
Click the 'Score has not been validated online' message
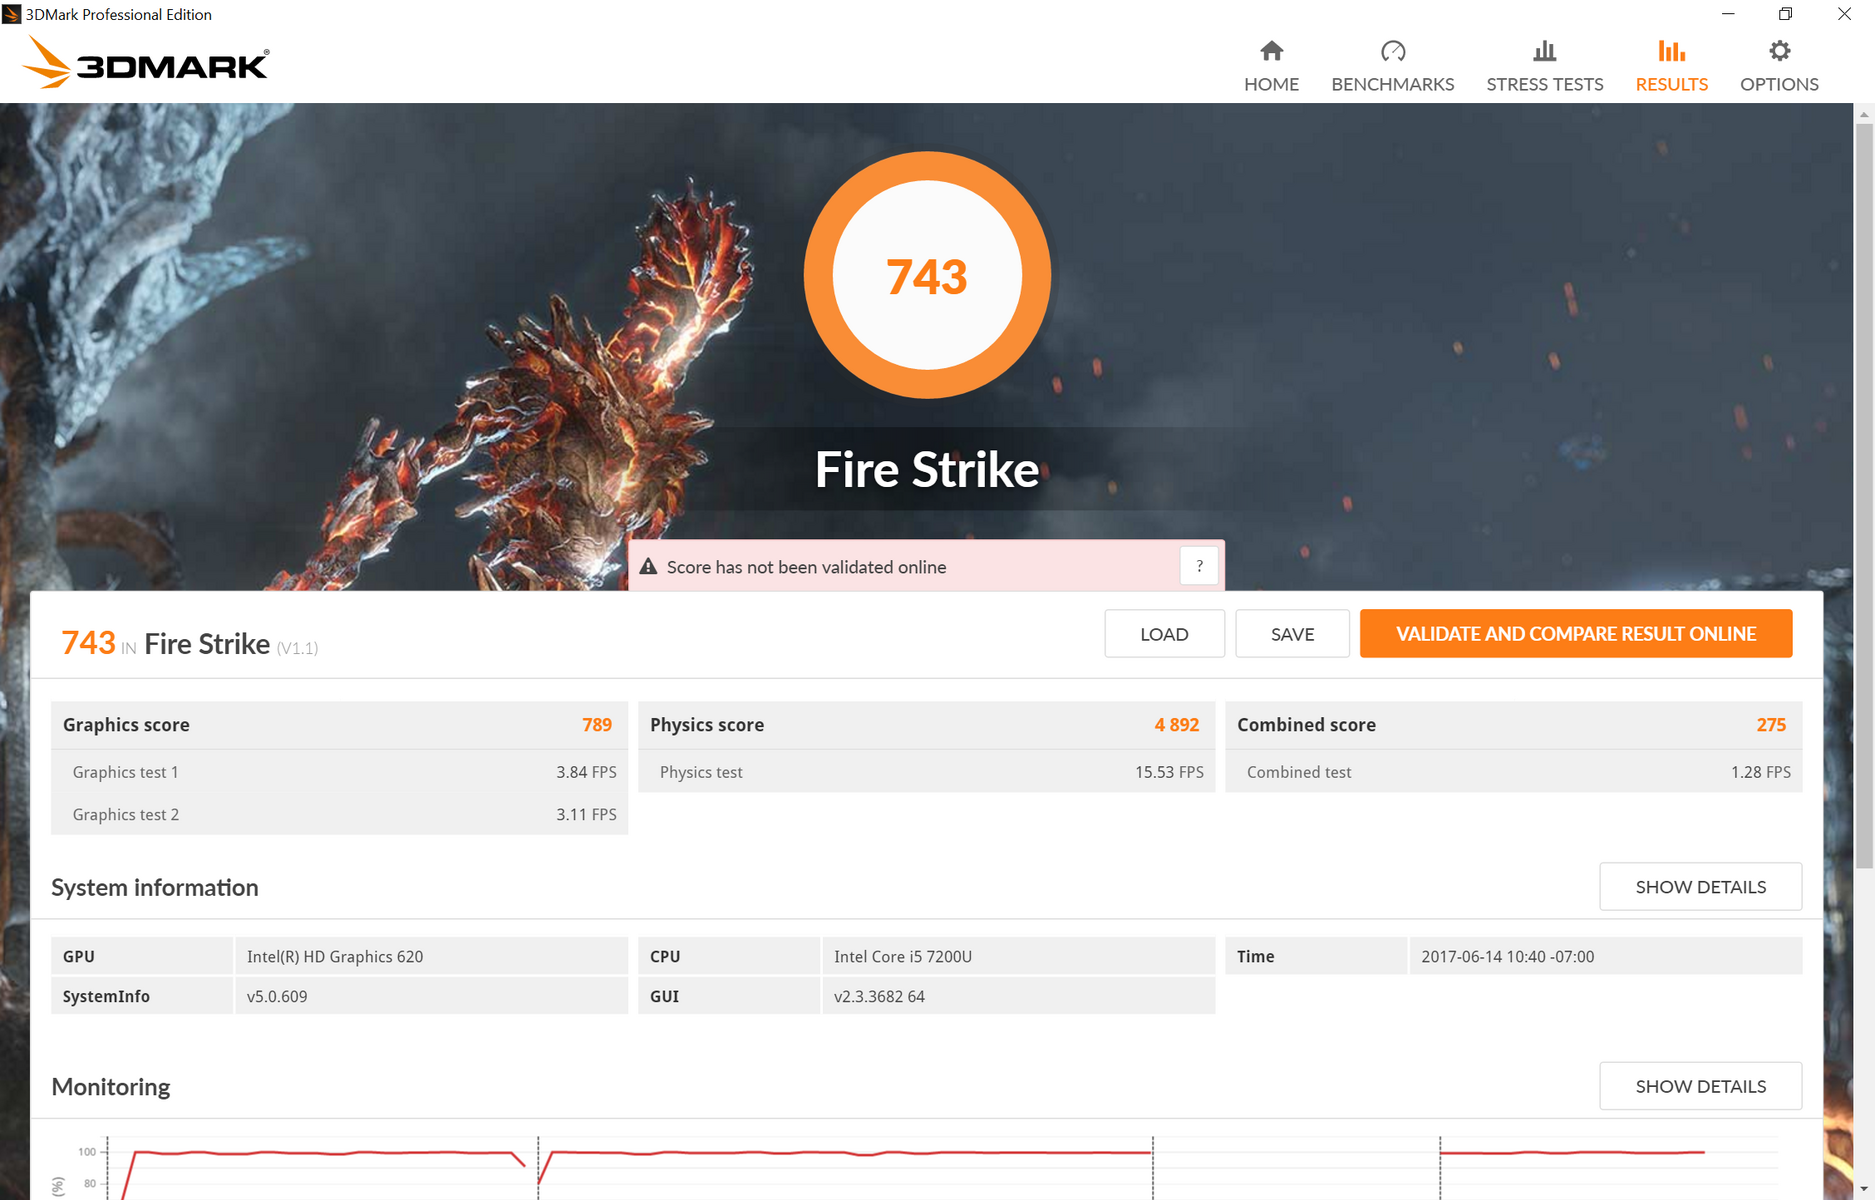[806, 567]
